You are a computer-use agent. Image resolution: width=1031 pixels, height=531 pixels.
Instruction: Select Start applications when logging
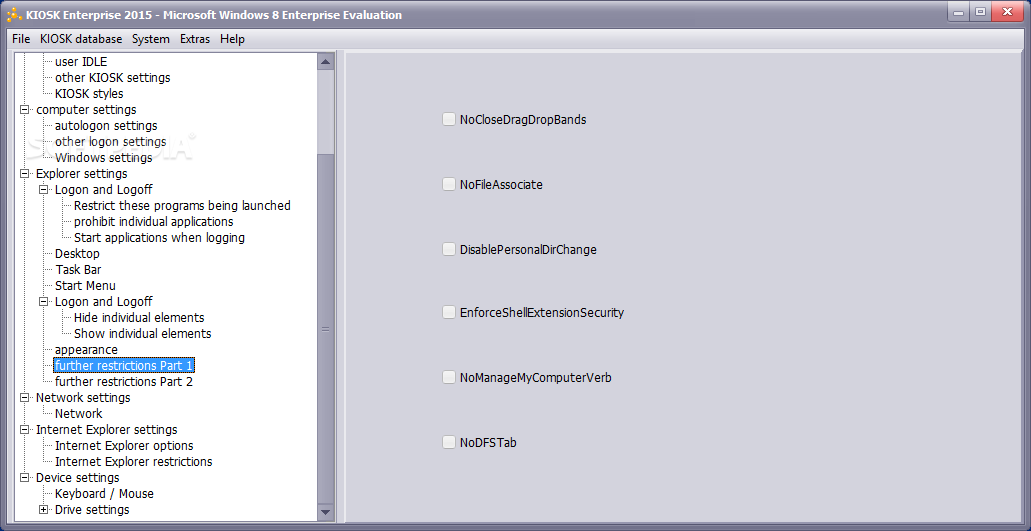pyautogui.click(x=159, y=237)
